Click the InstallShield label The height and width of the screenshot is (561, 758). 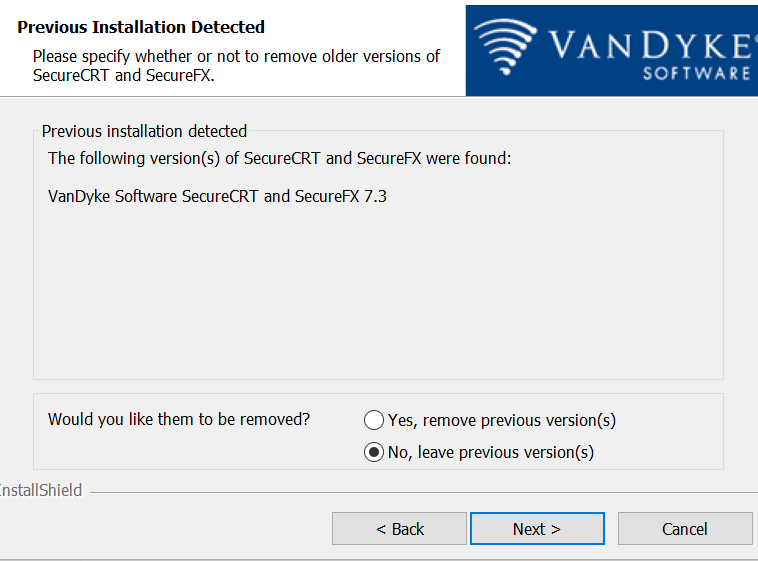(40, 491)
